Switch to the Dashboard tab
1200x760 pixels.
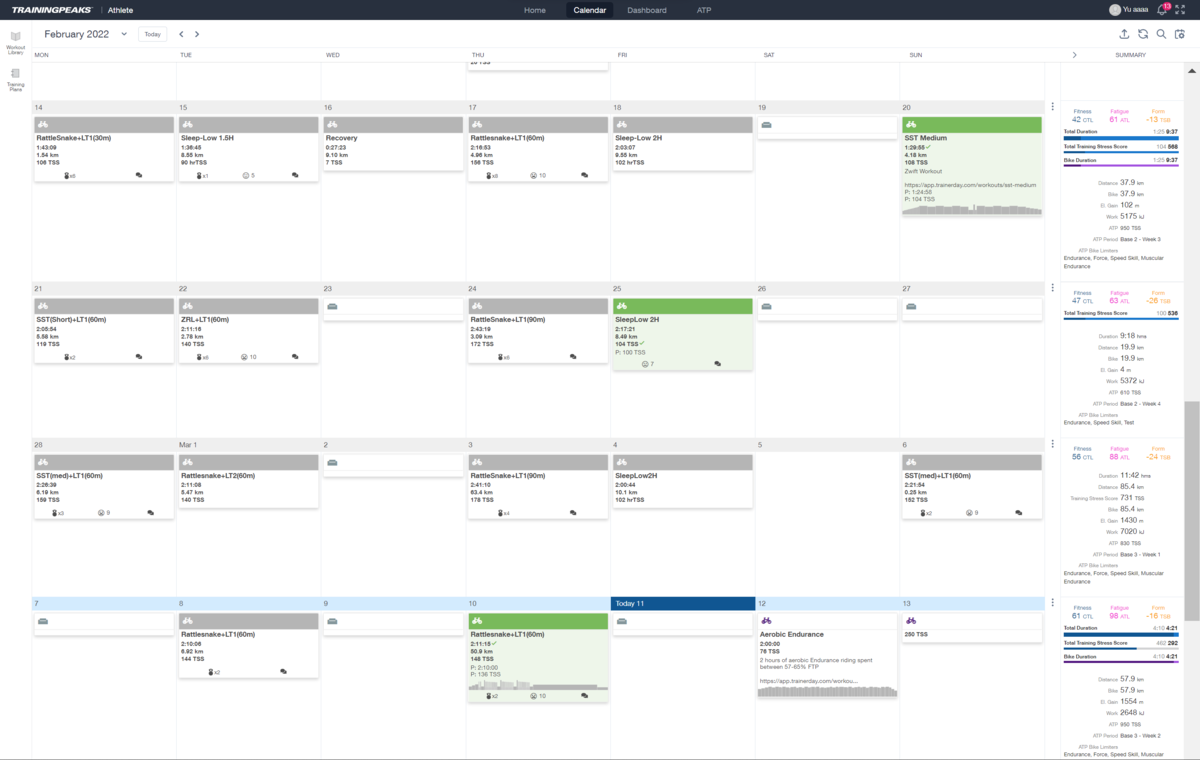(x=647, y=10)
